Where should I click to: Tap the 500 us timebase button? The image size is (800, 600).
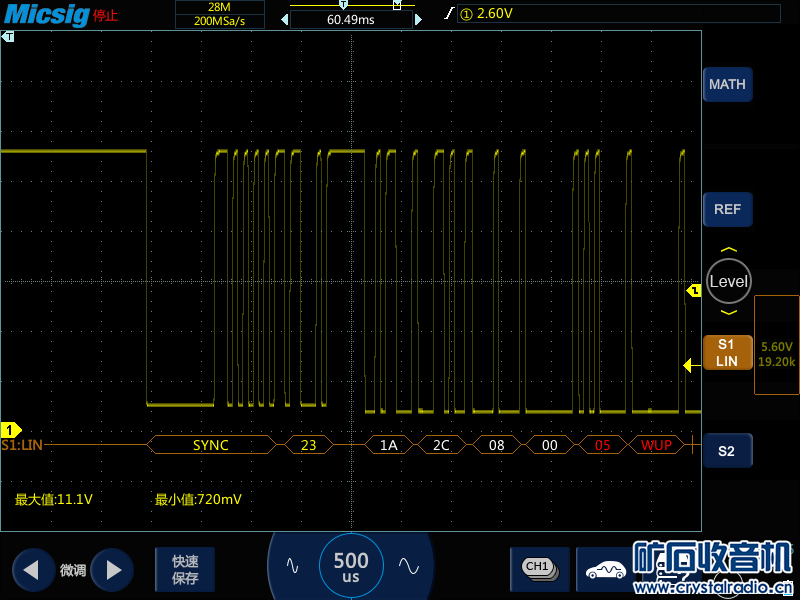(351, 567)
